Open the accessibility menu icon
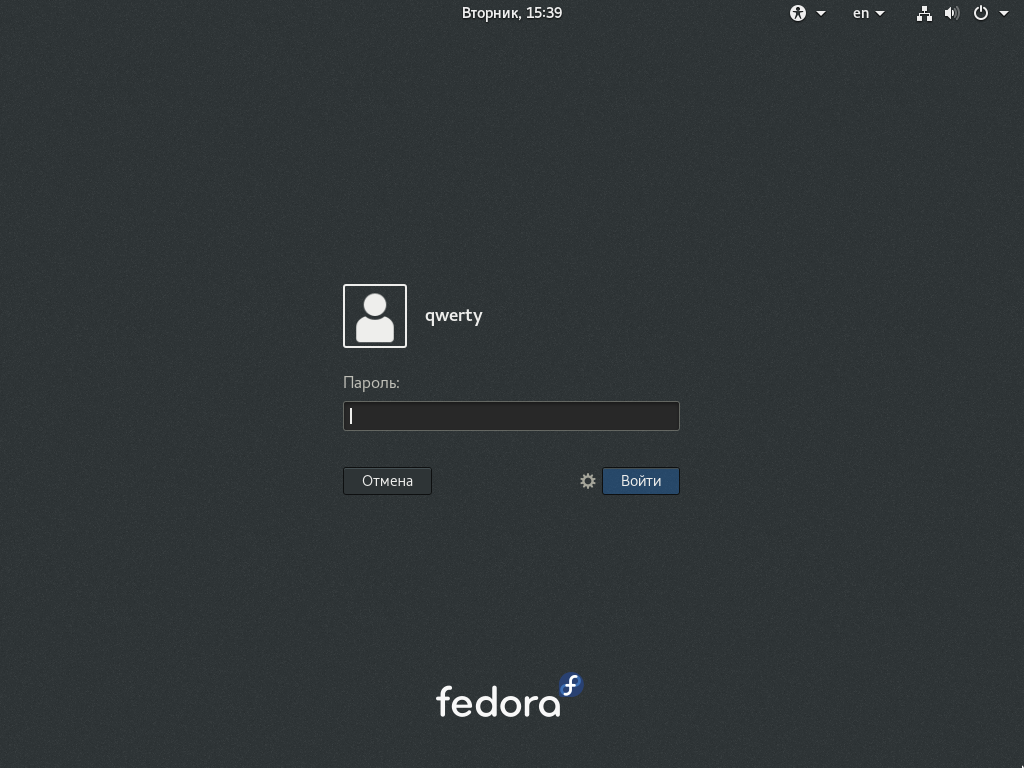 (797, 13)
